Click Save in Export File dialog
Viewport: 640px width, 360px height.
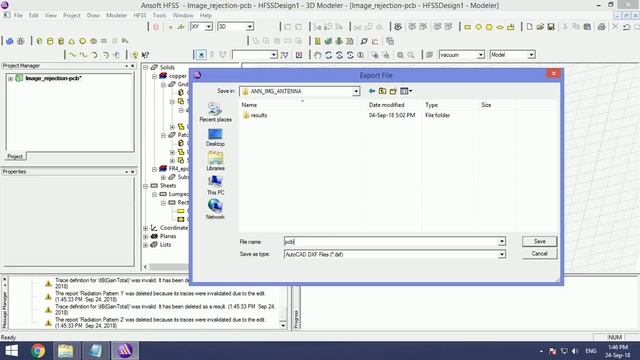(539, 241)
